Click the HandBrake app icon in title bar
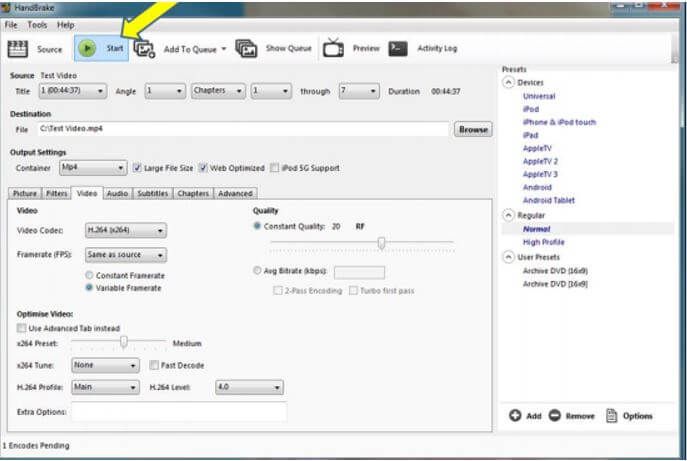Viewport: 687px width, 461px height. (6, 7)
